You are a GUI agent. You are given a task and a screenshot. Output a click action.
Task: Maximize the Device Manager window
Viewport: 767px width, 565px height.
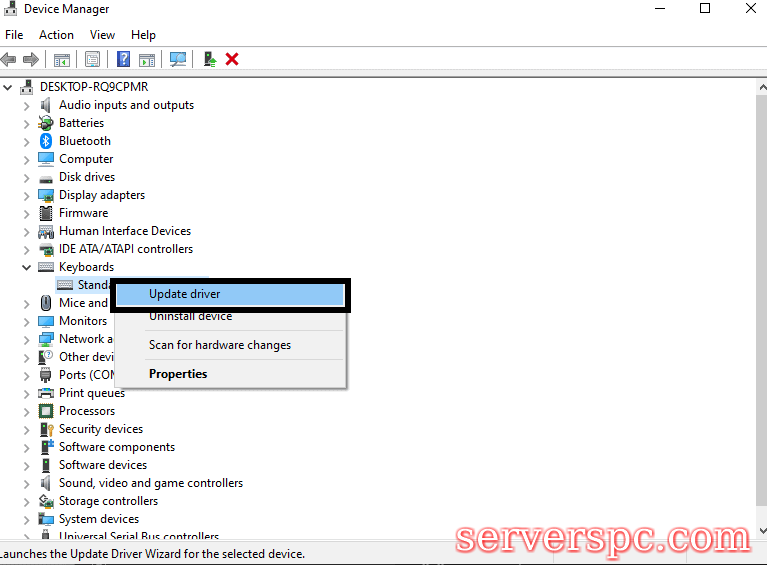[705, 8]
